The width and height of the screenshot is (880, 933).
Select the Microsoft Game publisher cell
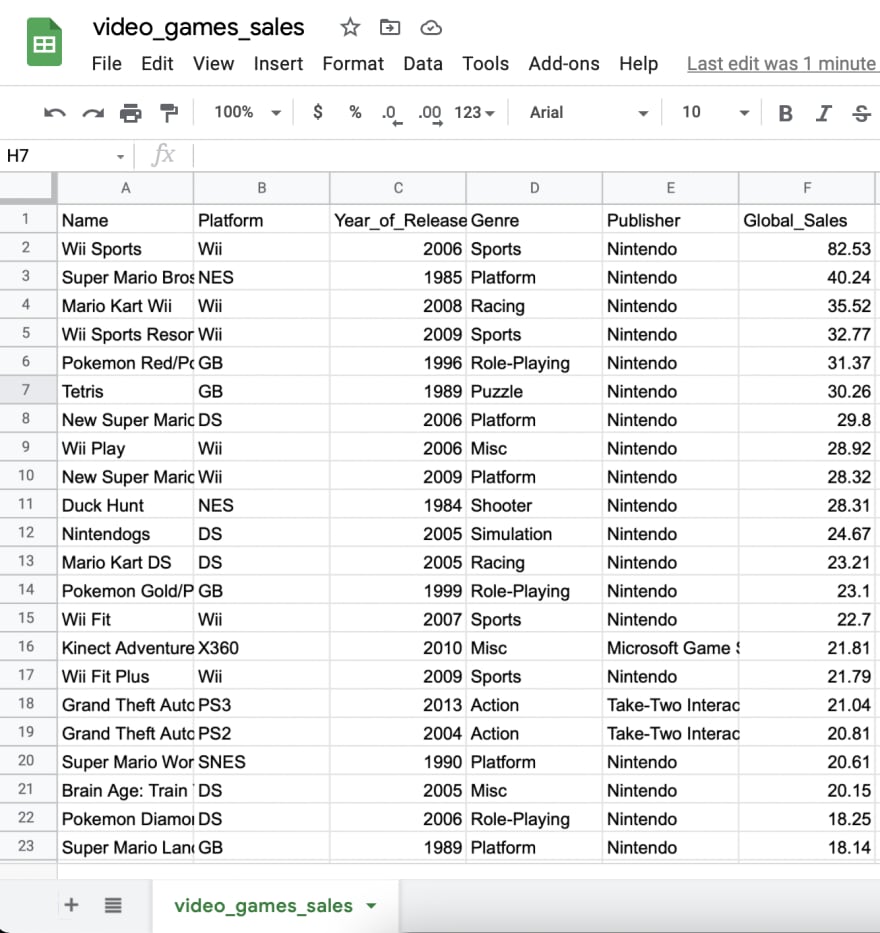point(671,647)
